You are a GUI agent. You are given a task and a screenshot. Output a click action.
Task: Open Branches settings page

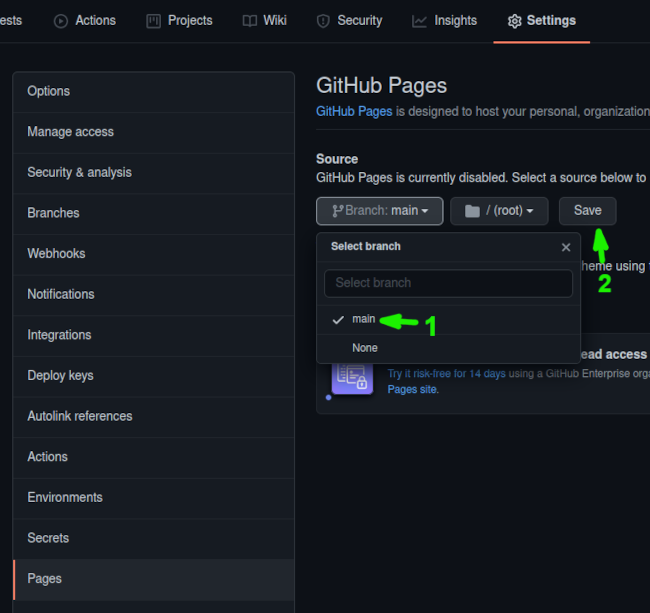[x=154, y=214]
